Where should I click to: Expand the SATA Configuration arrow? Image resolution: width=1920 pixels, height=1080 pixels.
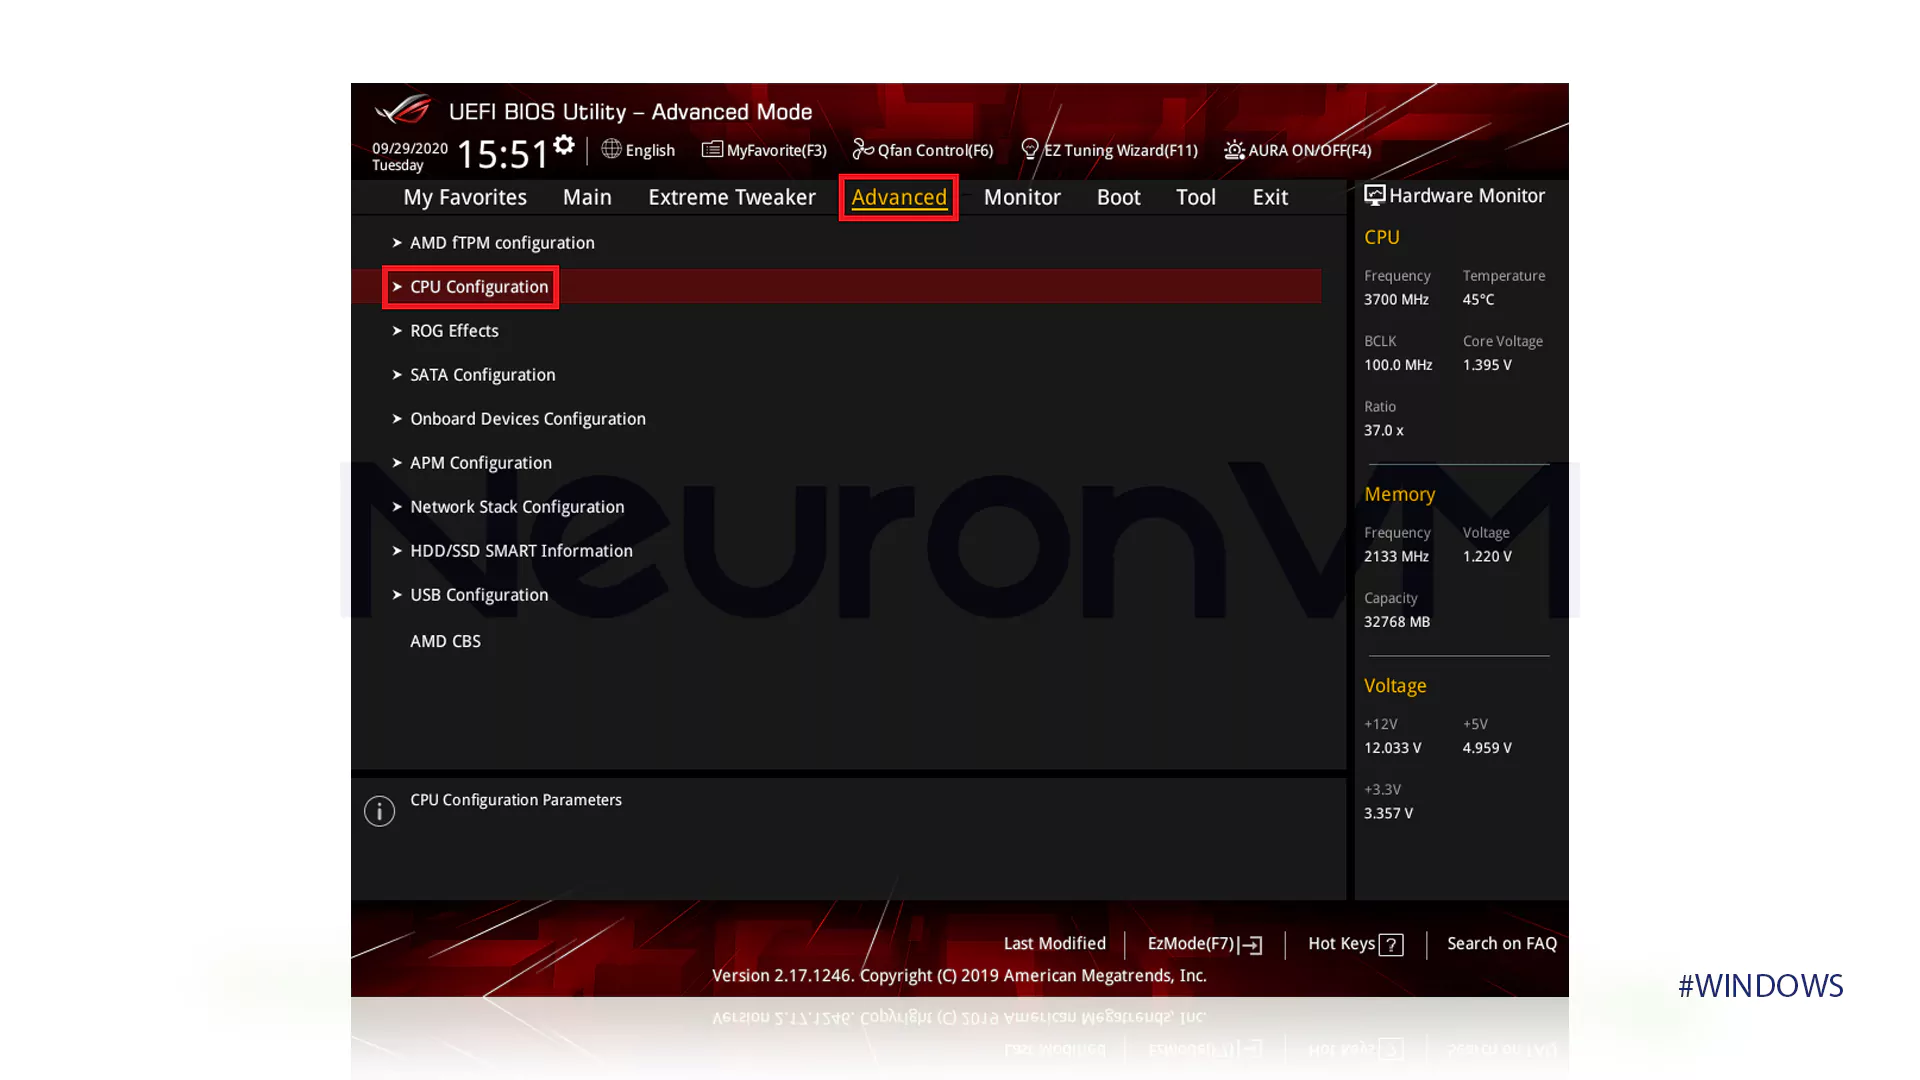click(397, 375)
